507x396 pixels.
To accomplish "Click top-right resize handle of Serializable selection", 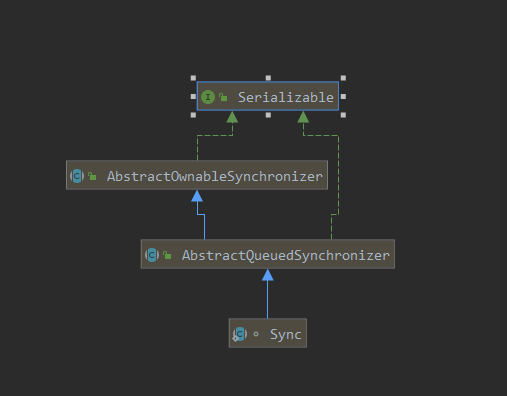I will point(343,78).
